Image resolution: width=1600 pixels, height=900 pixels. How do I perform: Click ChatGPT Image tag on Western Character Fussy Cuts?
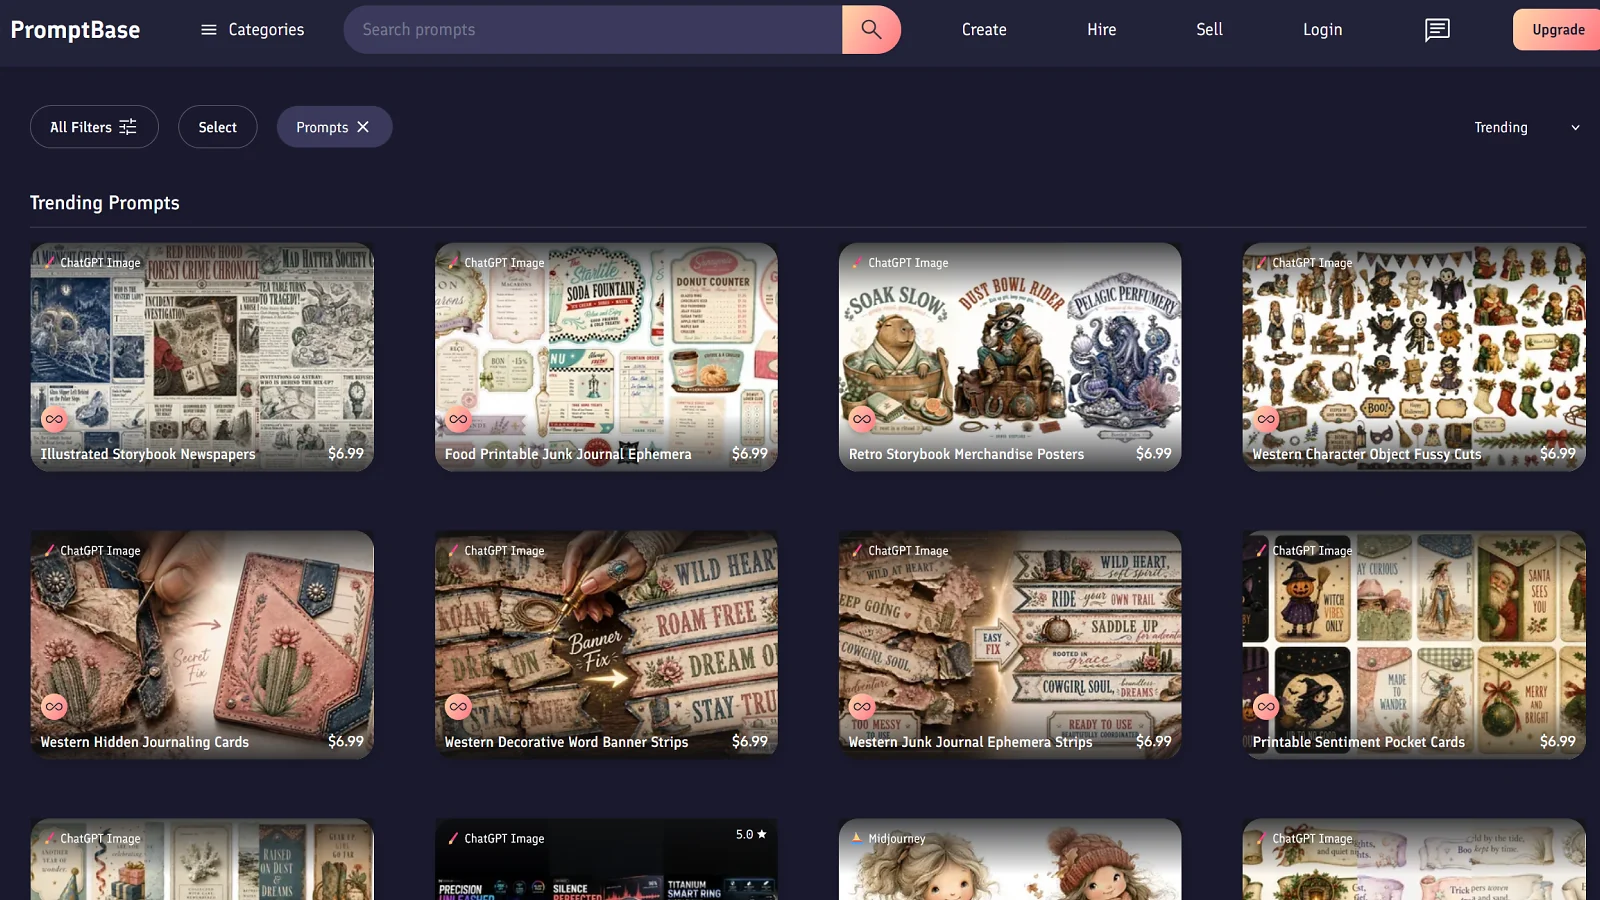point(1305,263)
